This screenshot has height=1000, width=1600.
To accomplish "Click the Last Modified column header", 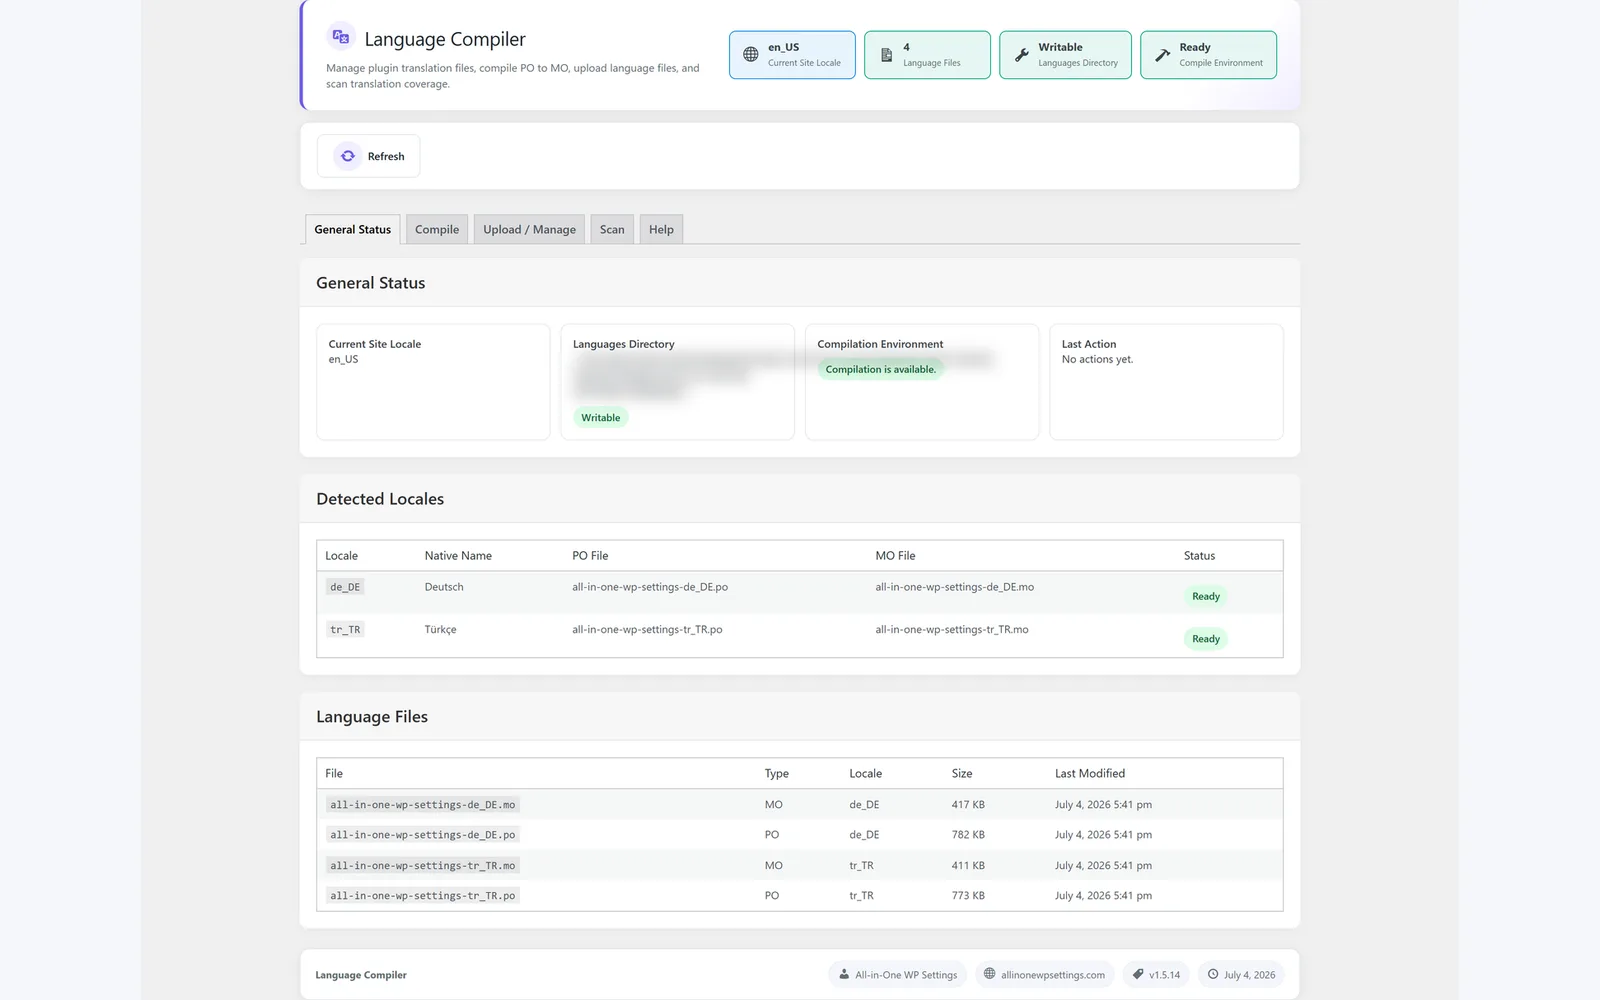I will [1090, 774].
